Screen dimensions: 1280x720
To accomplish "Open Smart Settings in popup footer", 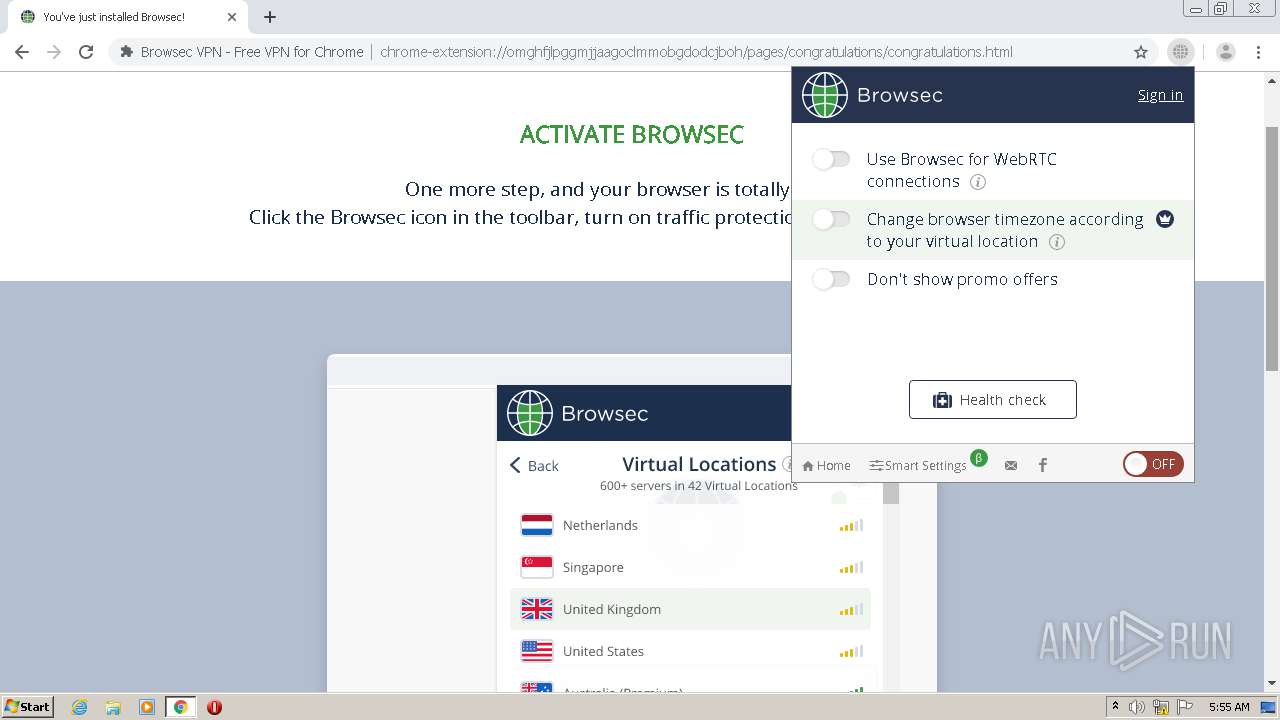I will tap(918, 465).
